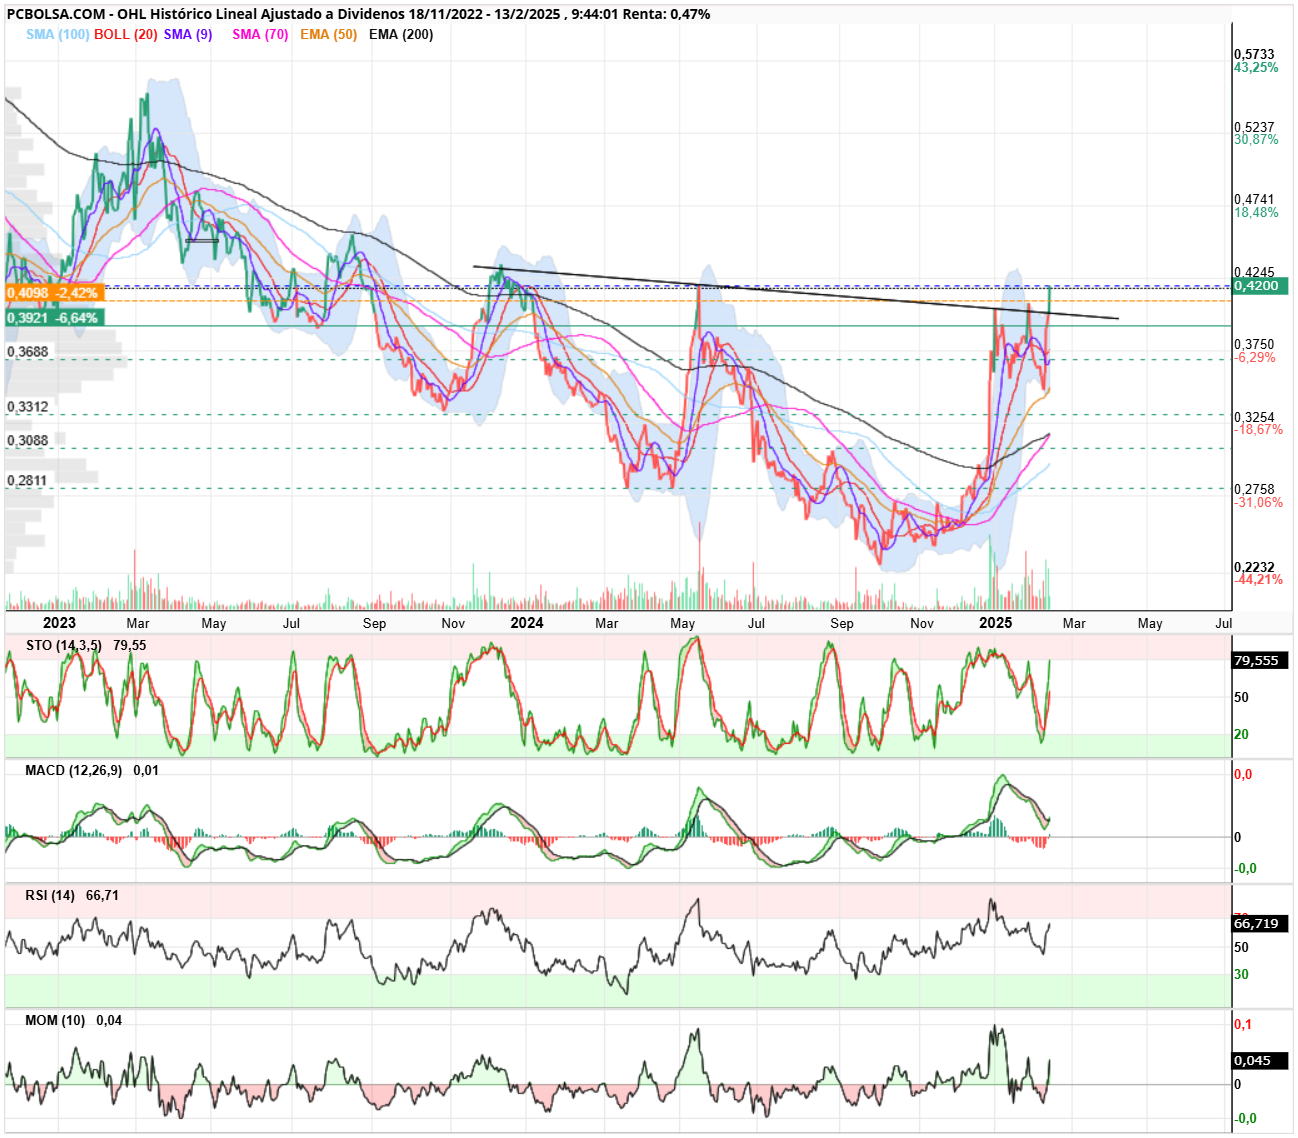Click the MOM (10) indicator label
The width and height of the screenshot is (1298, 1138).
pos(55,1020)
